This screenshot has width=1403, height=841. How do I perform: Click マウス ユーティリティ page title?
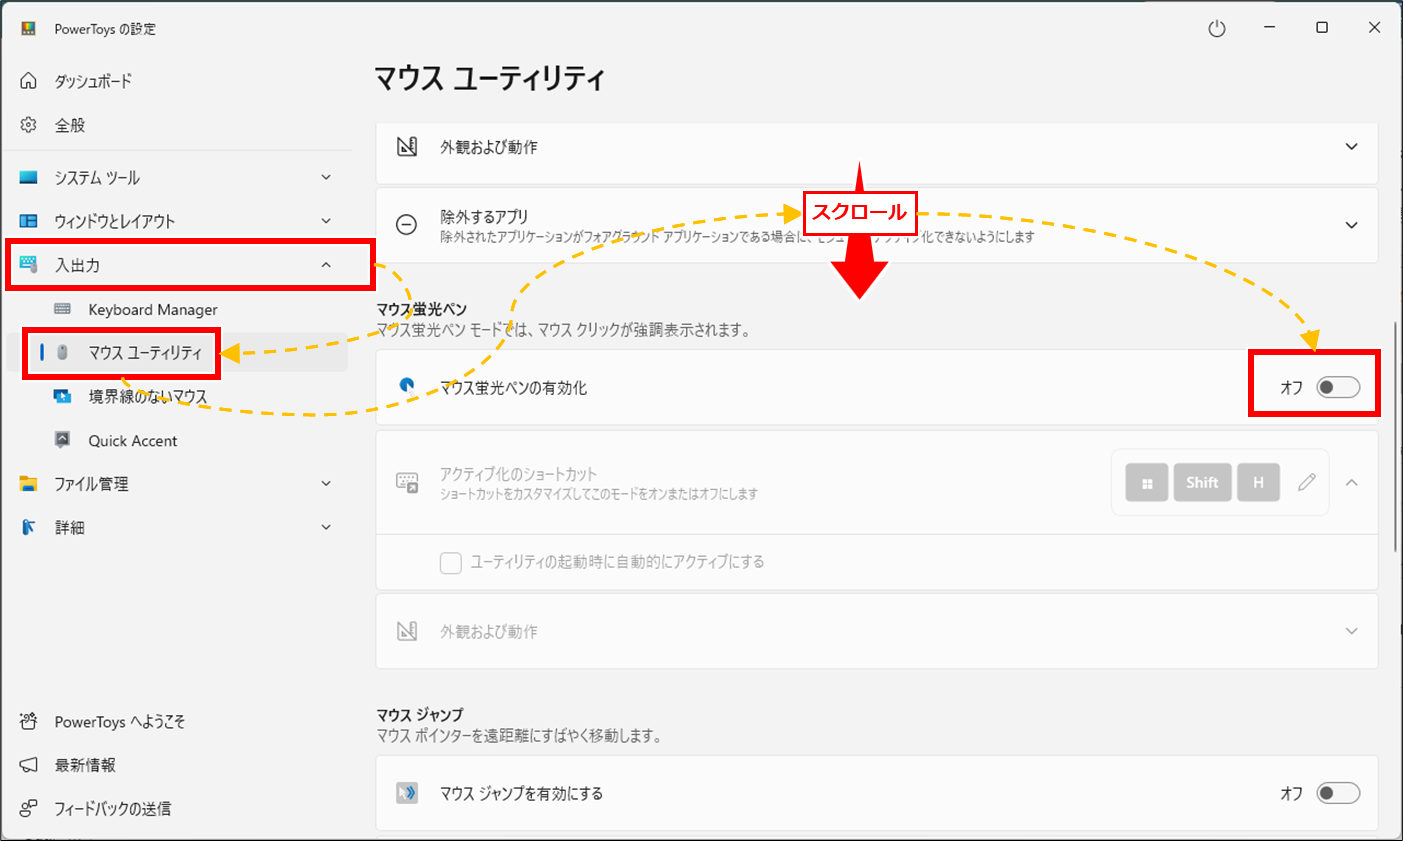pos(490,78)
